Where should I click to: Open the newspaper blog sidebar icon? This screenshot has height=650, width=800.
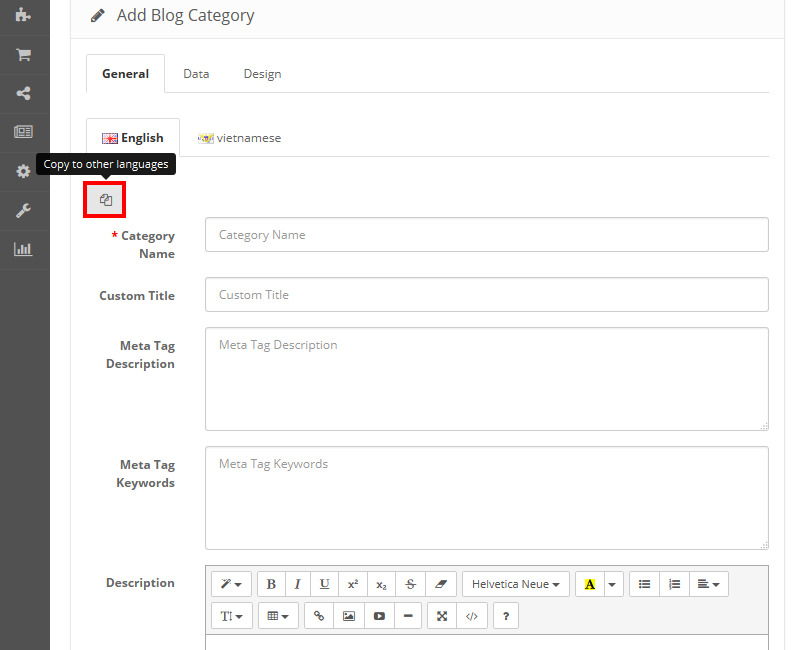click(x=23, y=132)
